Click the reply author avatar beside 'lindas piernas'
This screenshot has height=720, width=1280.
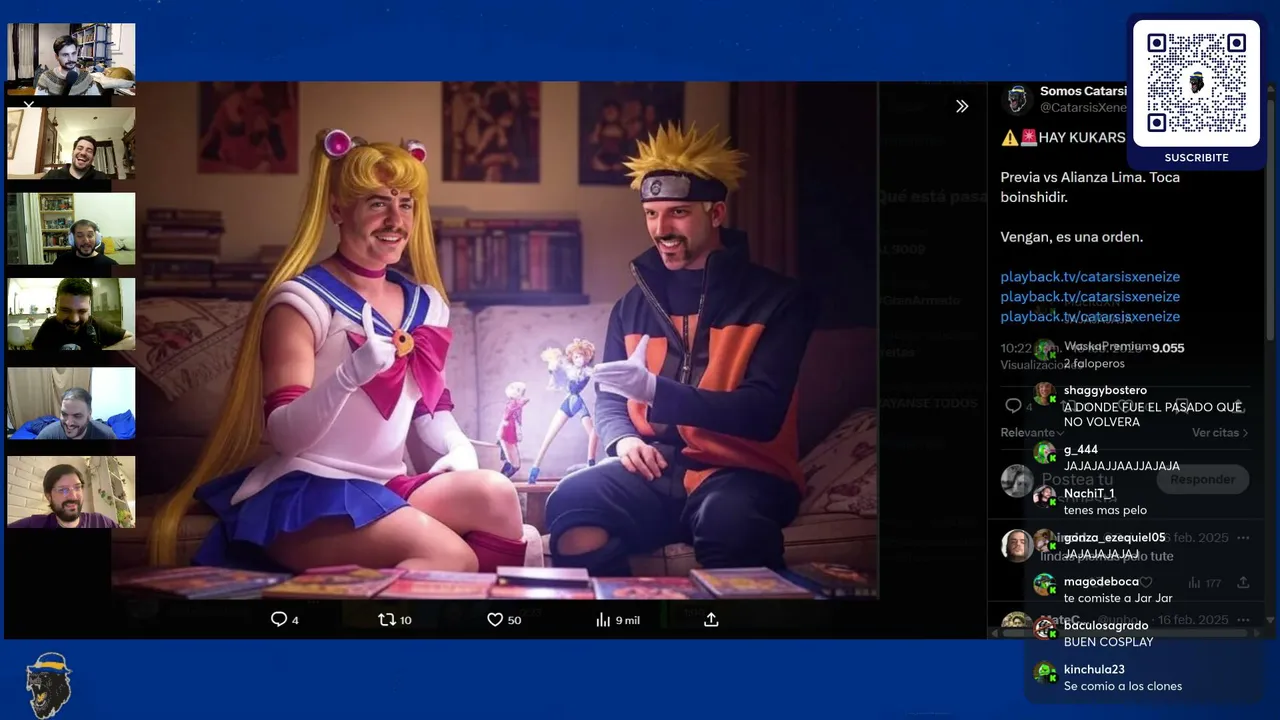(x=1017, y=545)
